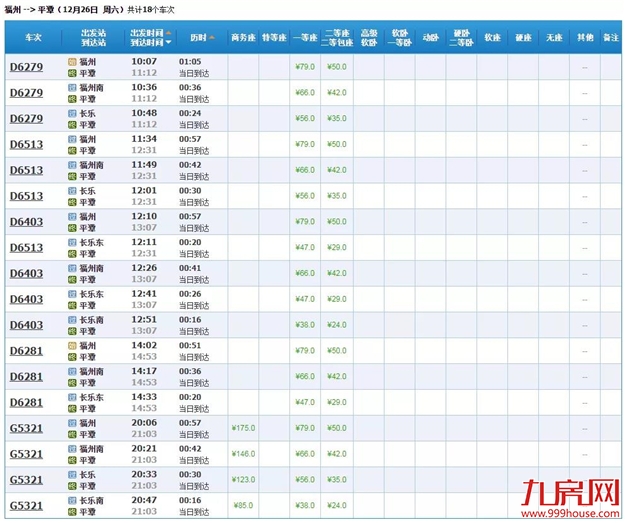Click the 其他 column header
Viewport: 625px width, 523px height.
click(x=585, y=37)
